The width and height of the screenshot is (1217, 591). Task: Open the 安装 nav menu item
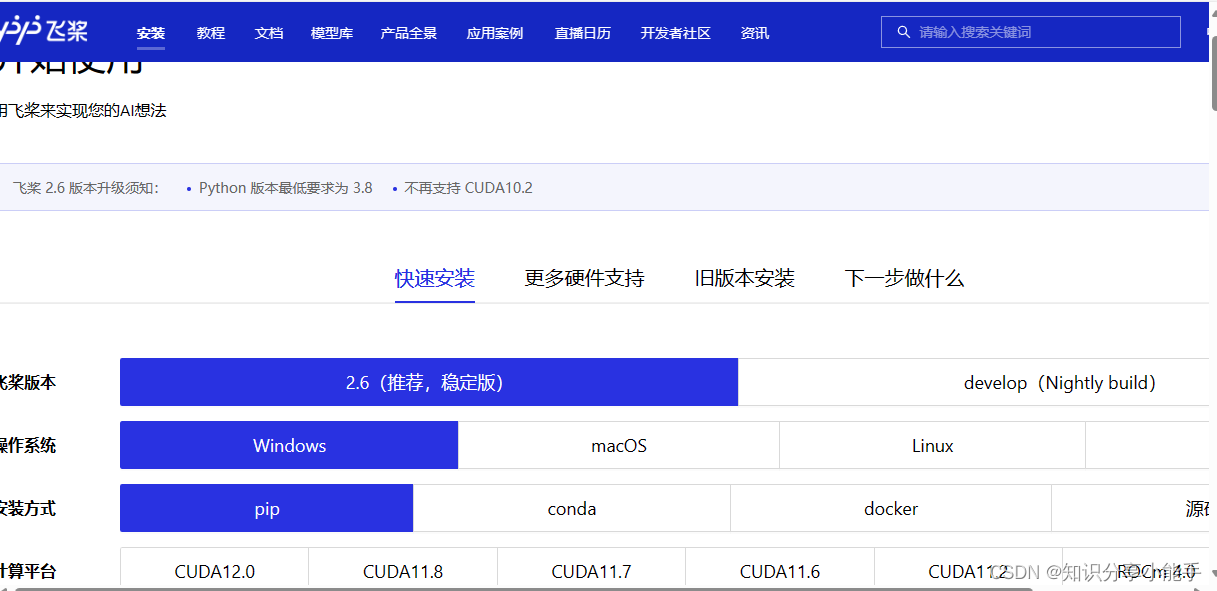pyautogui.click(x=151, y=33)
